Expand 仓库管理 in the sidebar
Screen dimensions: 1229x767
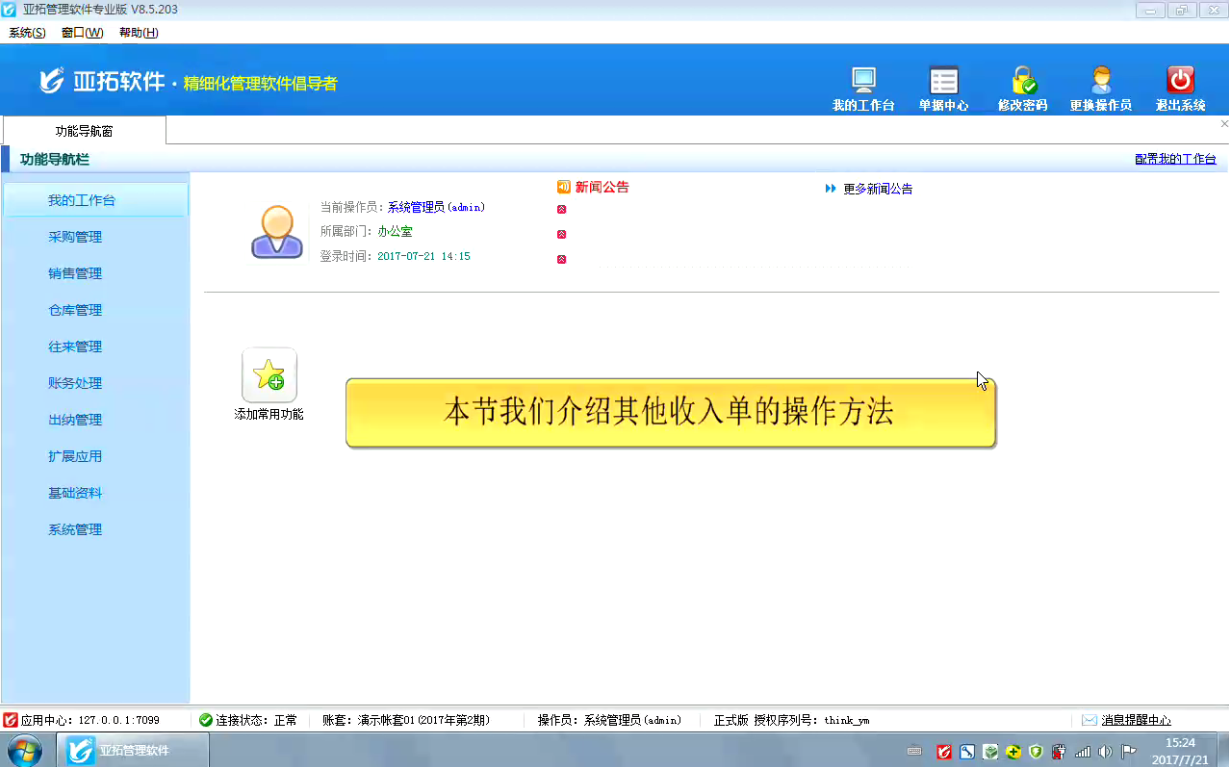point(75,310)
